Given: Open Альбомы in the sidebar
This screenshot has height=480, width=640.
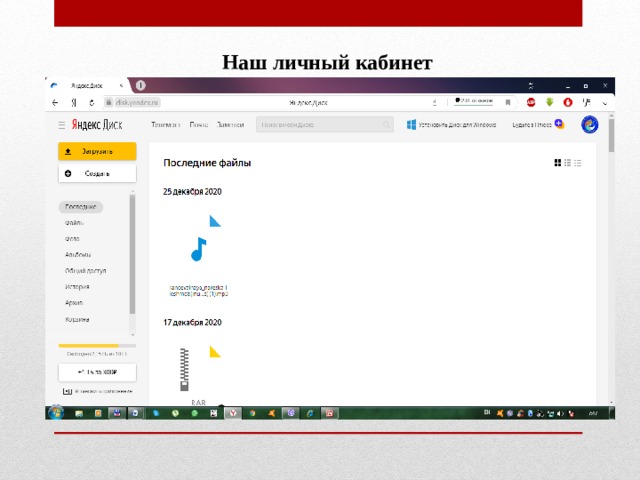Looking at the screenshot, I should point(78,255).
